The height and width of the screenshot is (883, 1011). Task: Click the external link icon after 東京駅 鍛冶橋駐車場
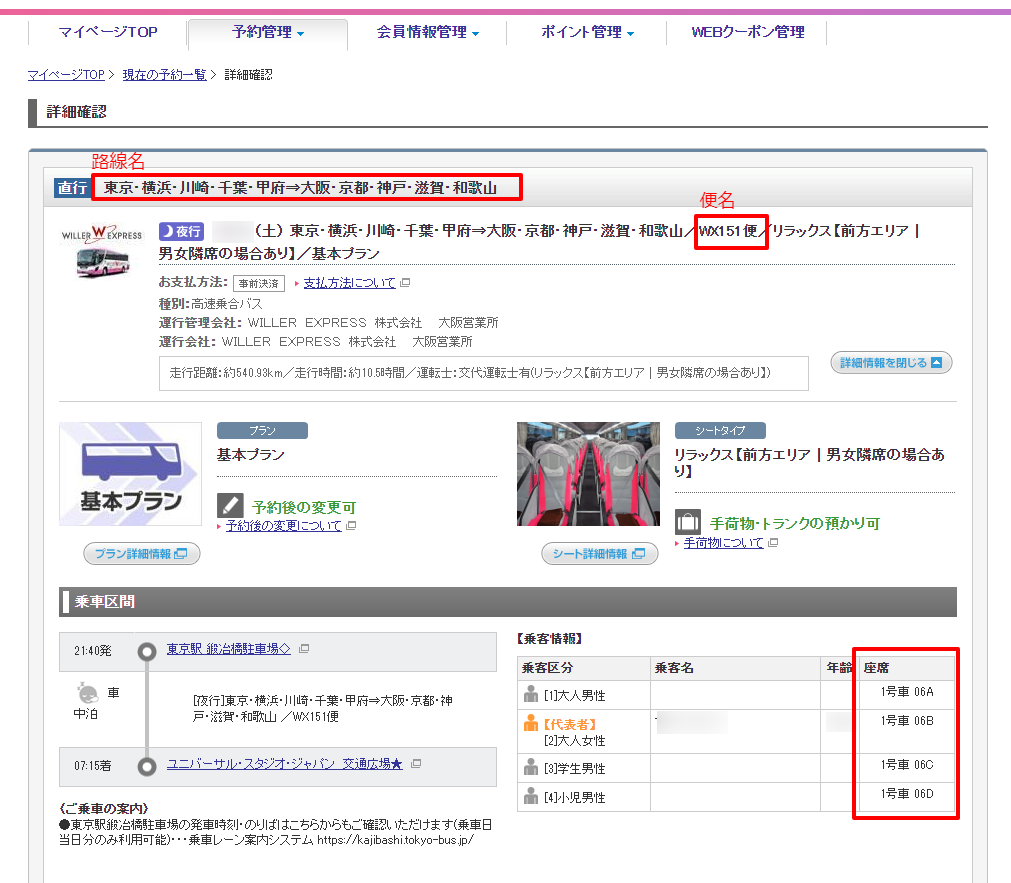(x=304, y=649)
